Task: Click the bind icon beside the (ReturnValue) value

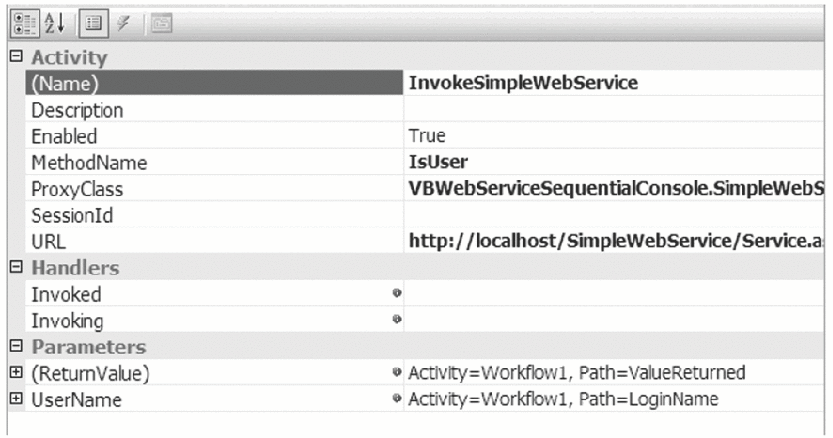Action: pos(398,374)
